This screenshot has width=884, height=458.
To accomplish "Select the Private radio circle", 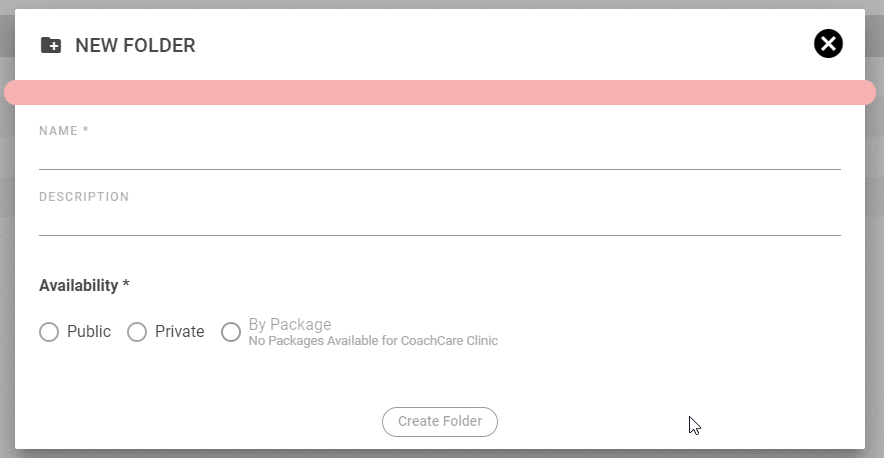I will tap(137, 332).
